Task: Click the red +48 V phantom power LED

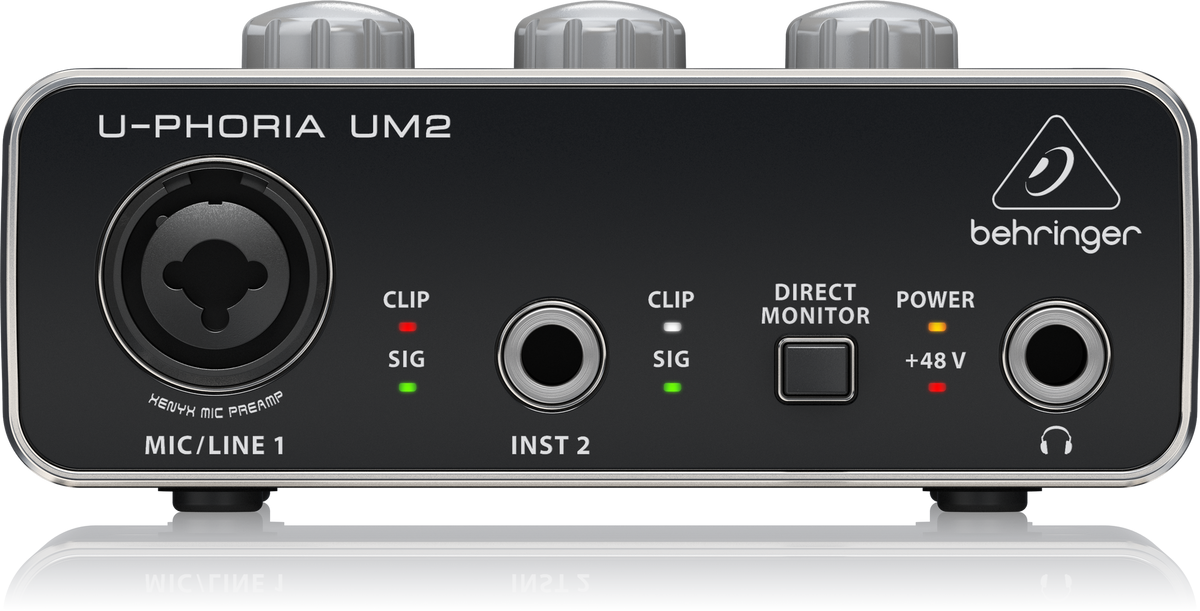Action: point(935,387)
